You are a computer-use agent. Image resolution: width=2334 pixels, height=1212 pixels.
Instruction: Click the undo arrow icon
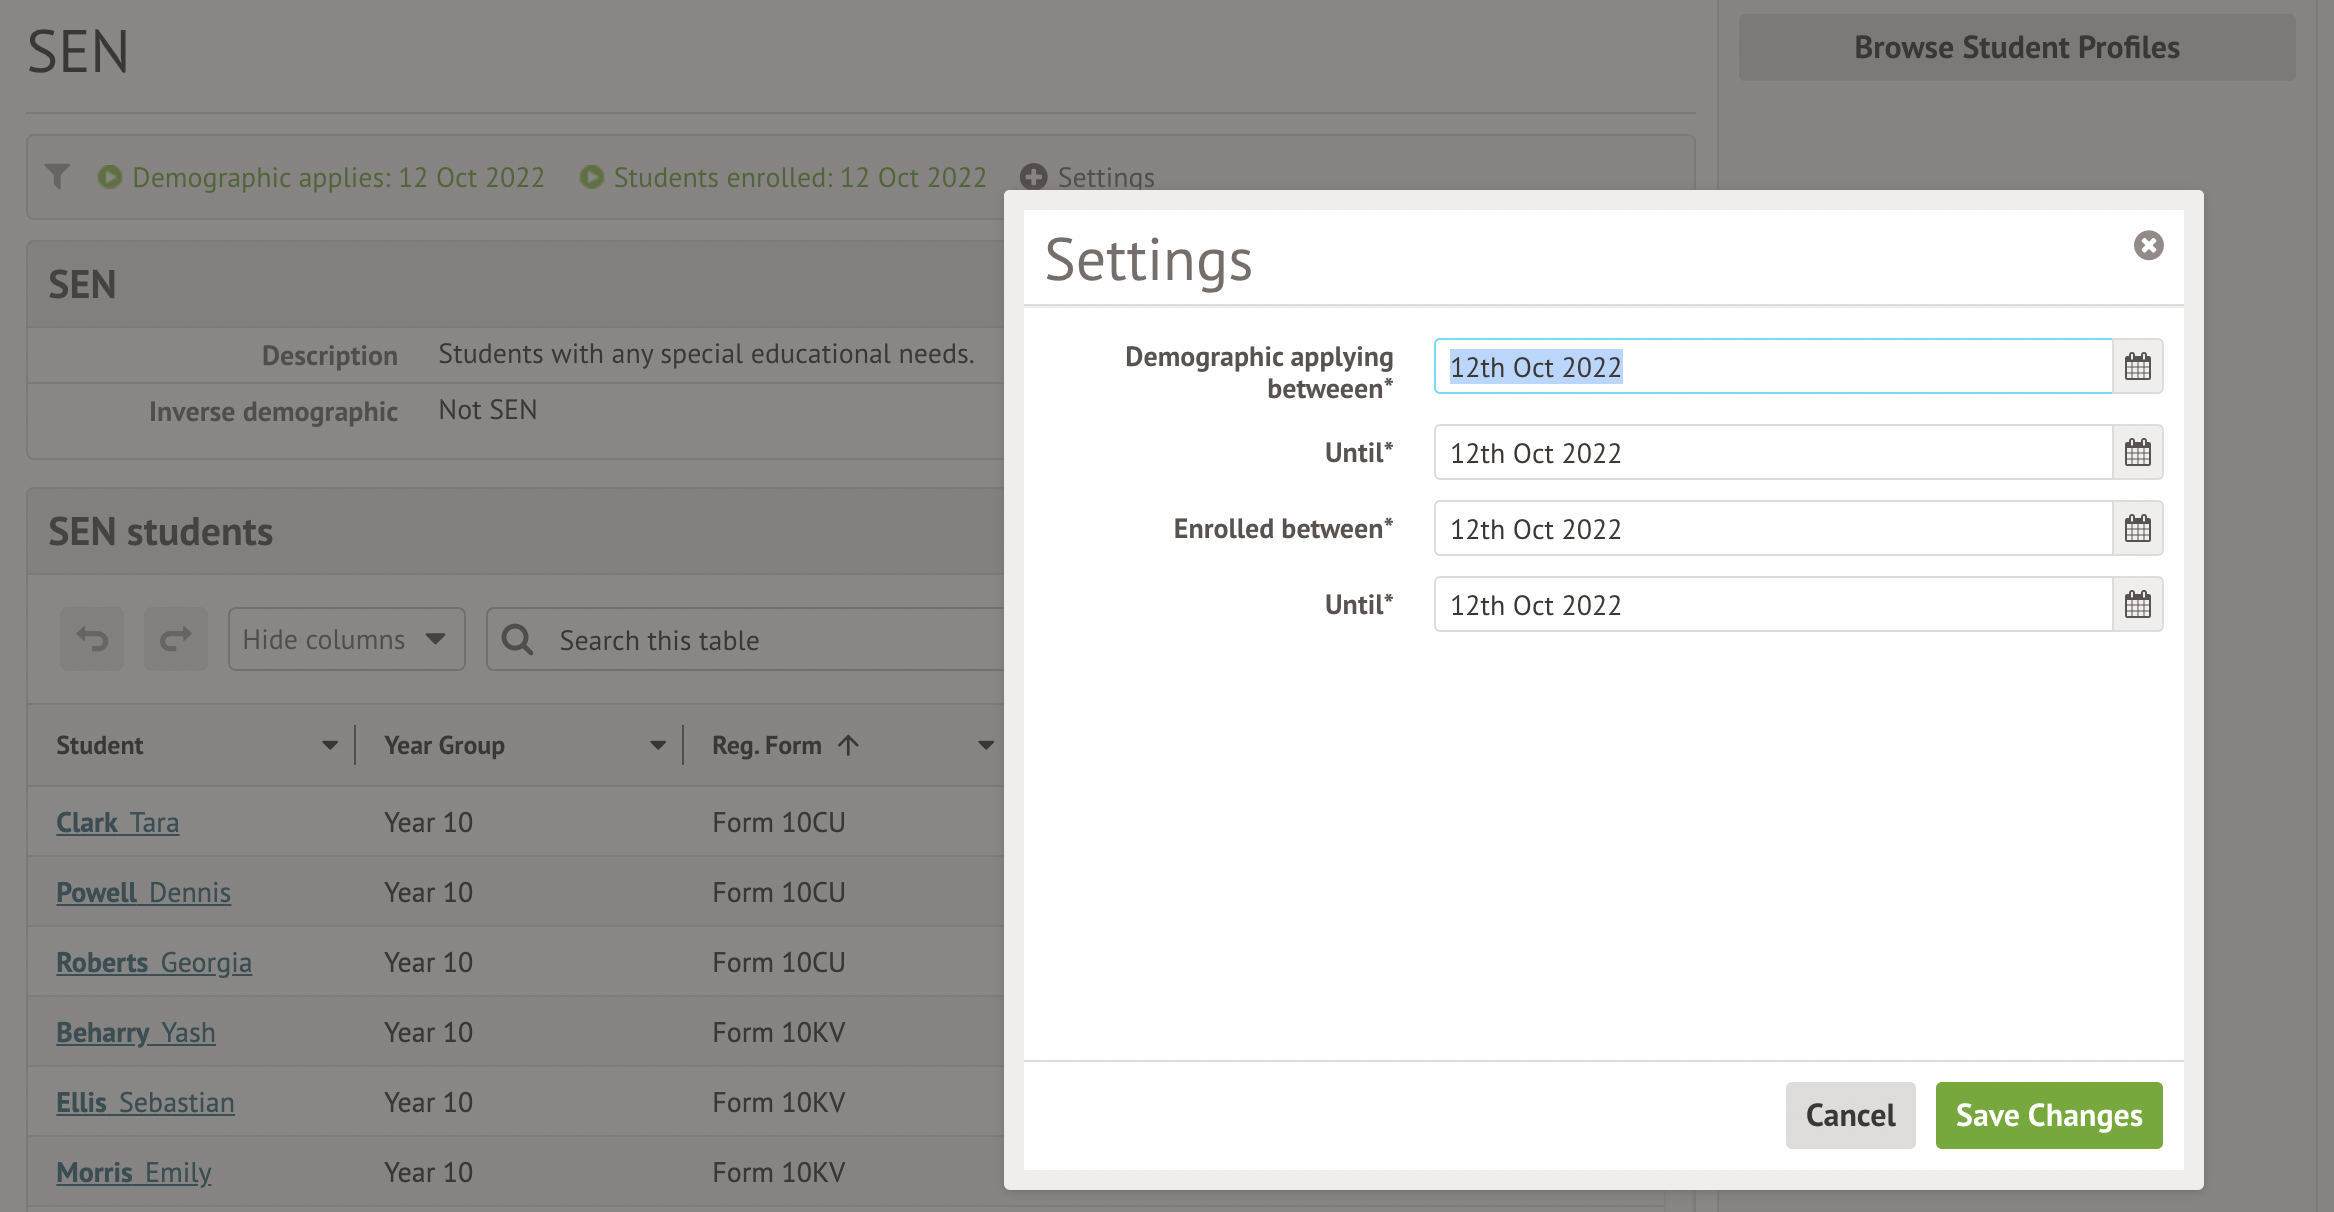pyautogui.click(x=92, y=639)
